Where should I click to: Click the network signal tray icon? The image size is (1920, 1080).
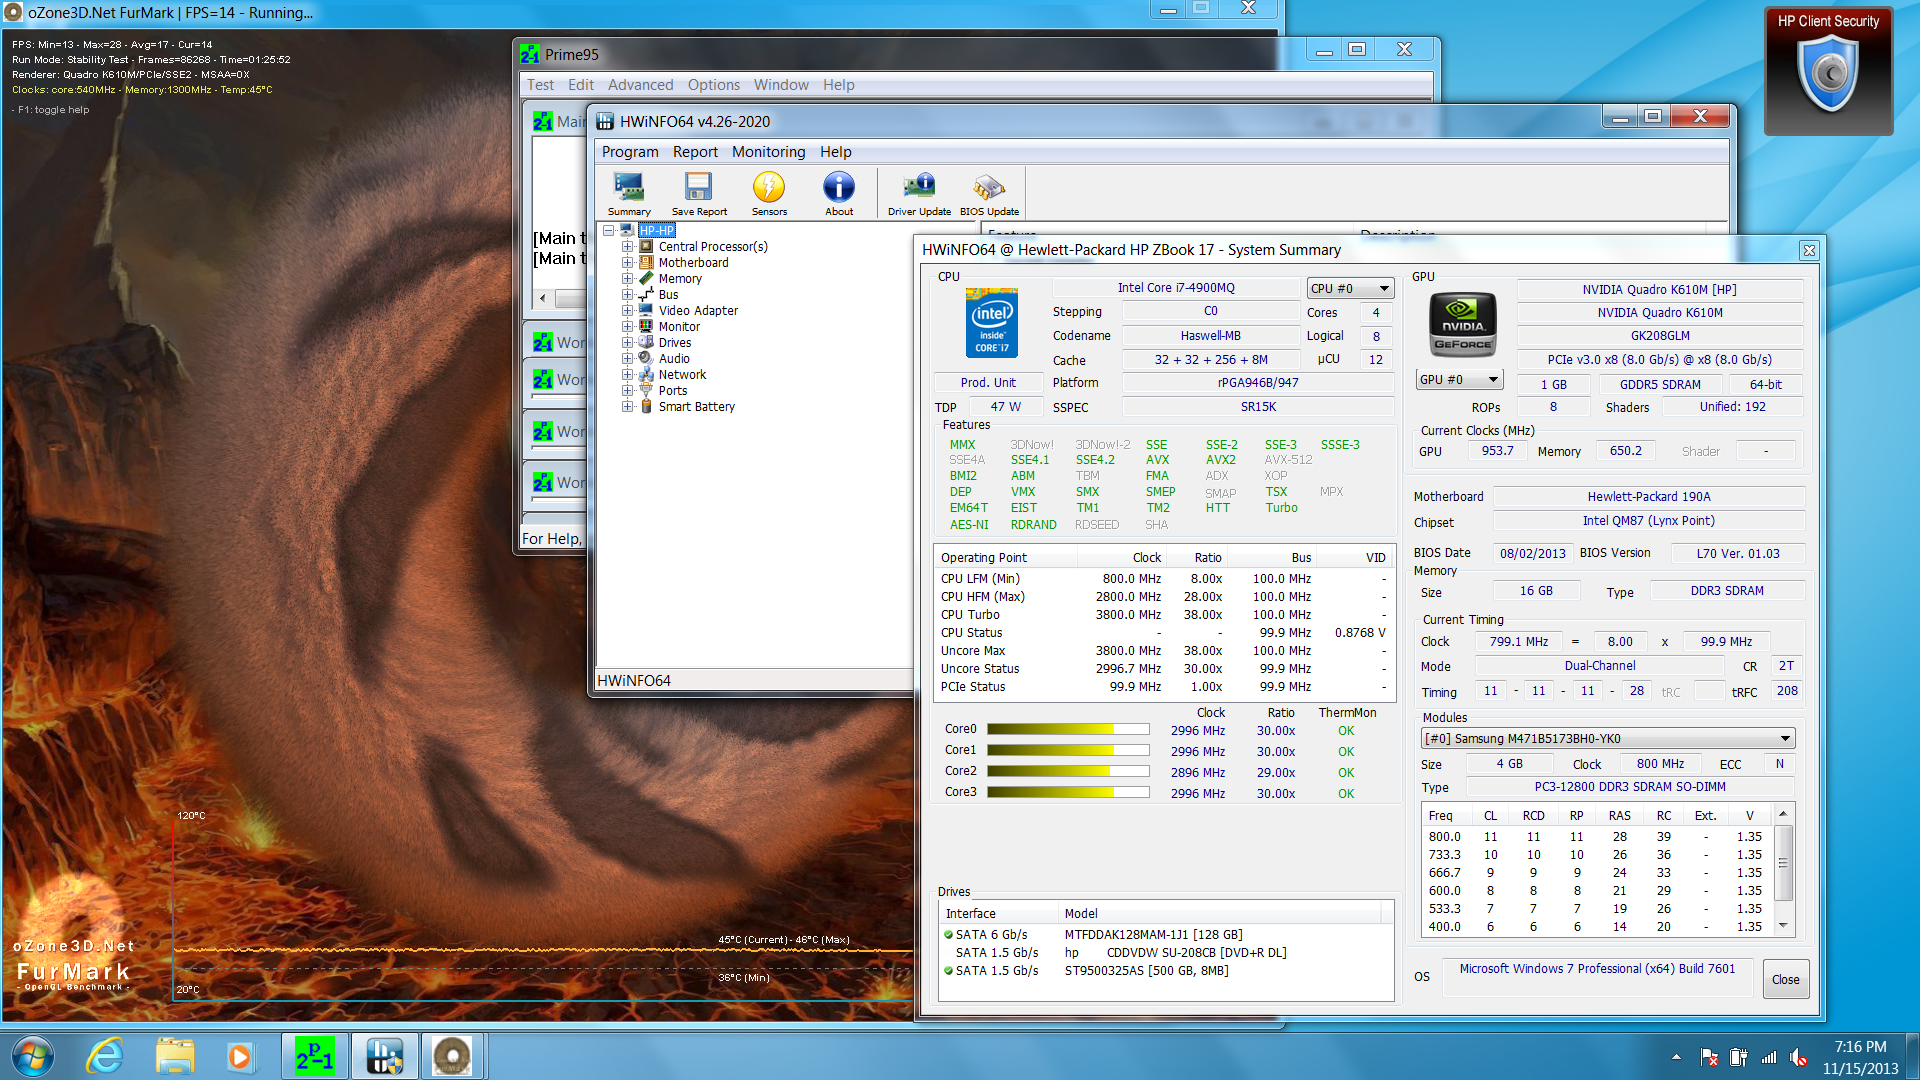pos(1769,1057)
